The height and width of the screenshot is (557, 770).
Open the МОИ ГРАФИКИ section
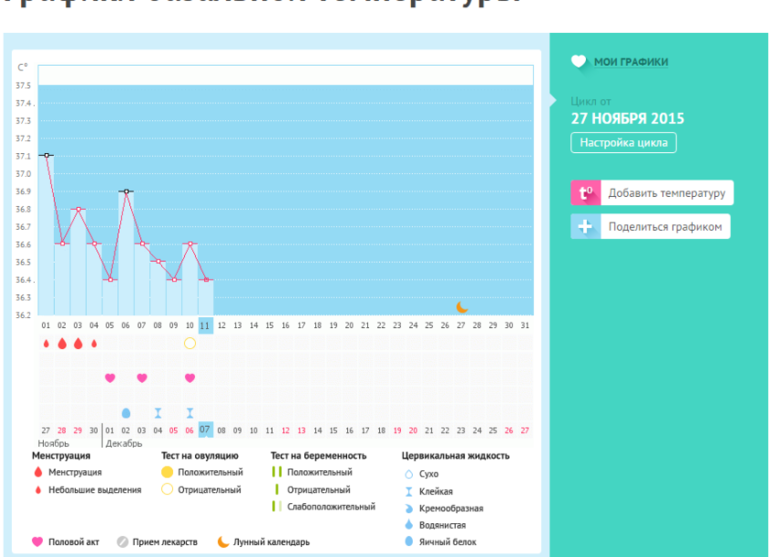631,62
